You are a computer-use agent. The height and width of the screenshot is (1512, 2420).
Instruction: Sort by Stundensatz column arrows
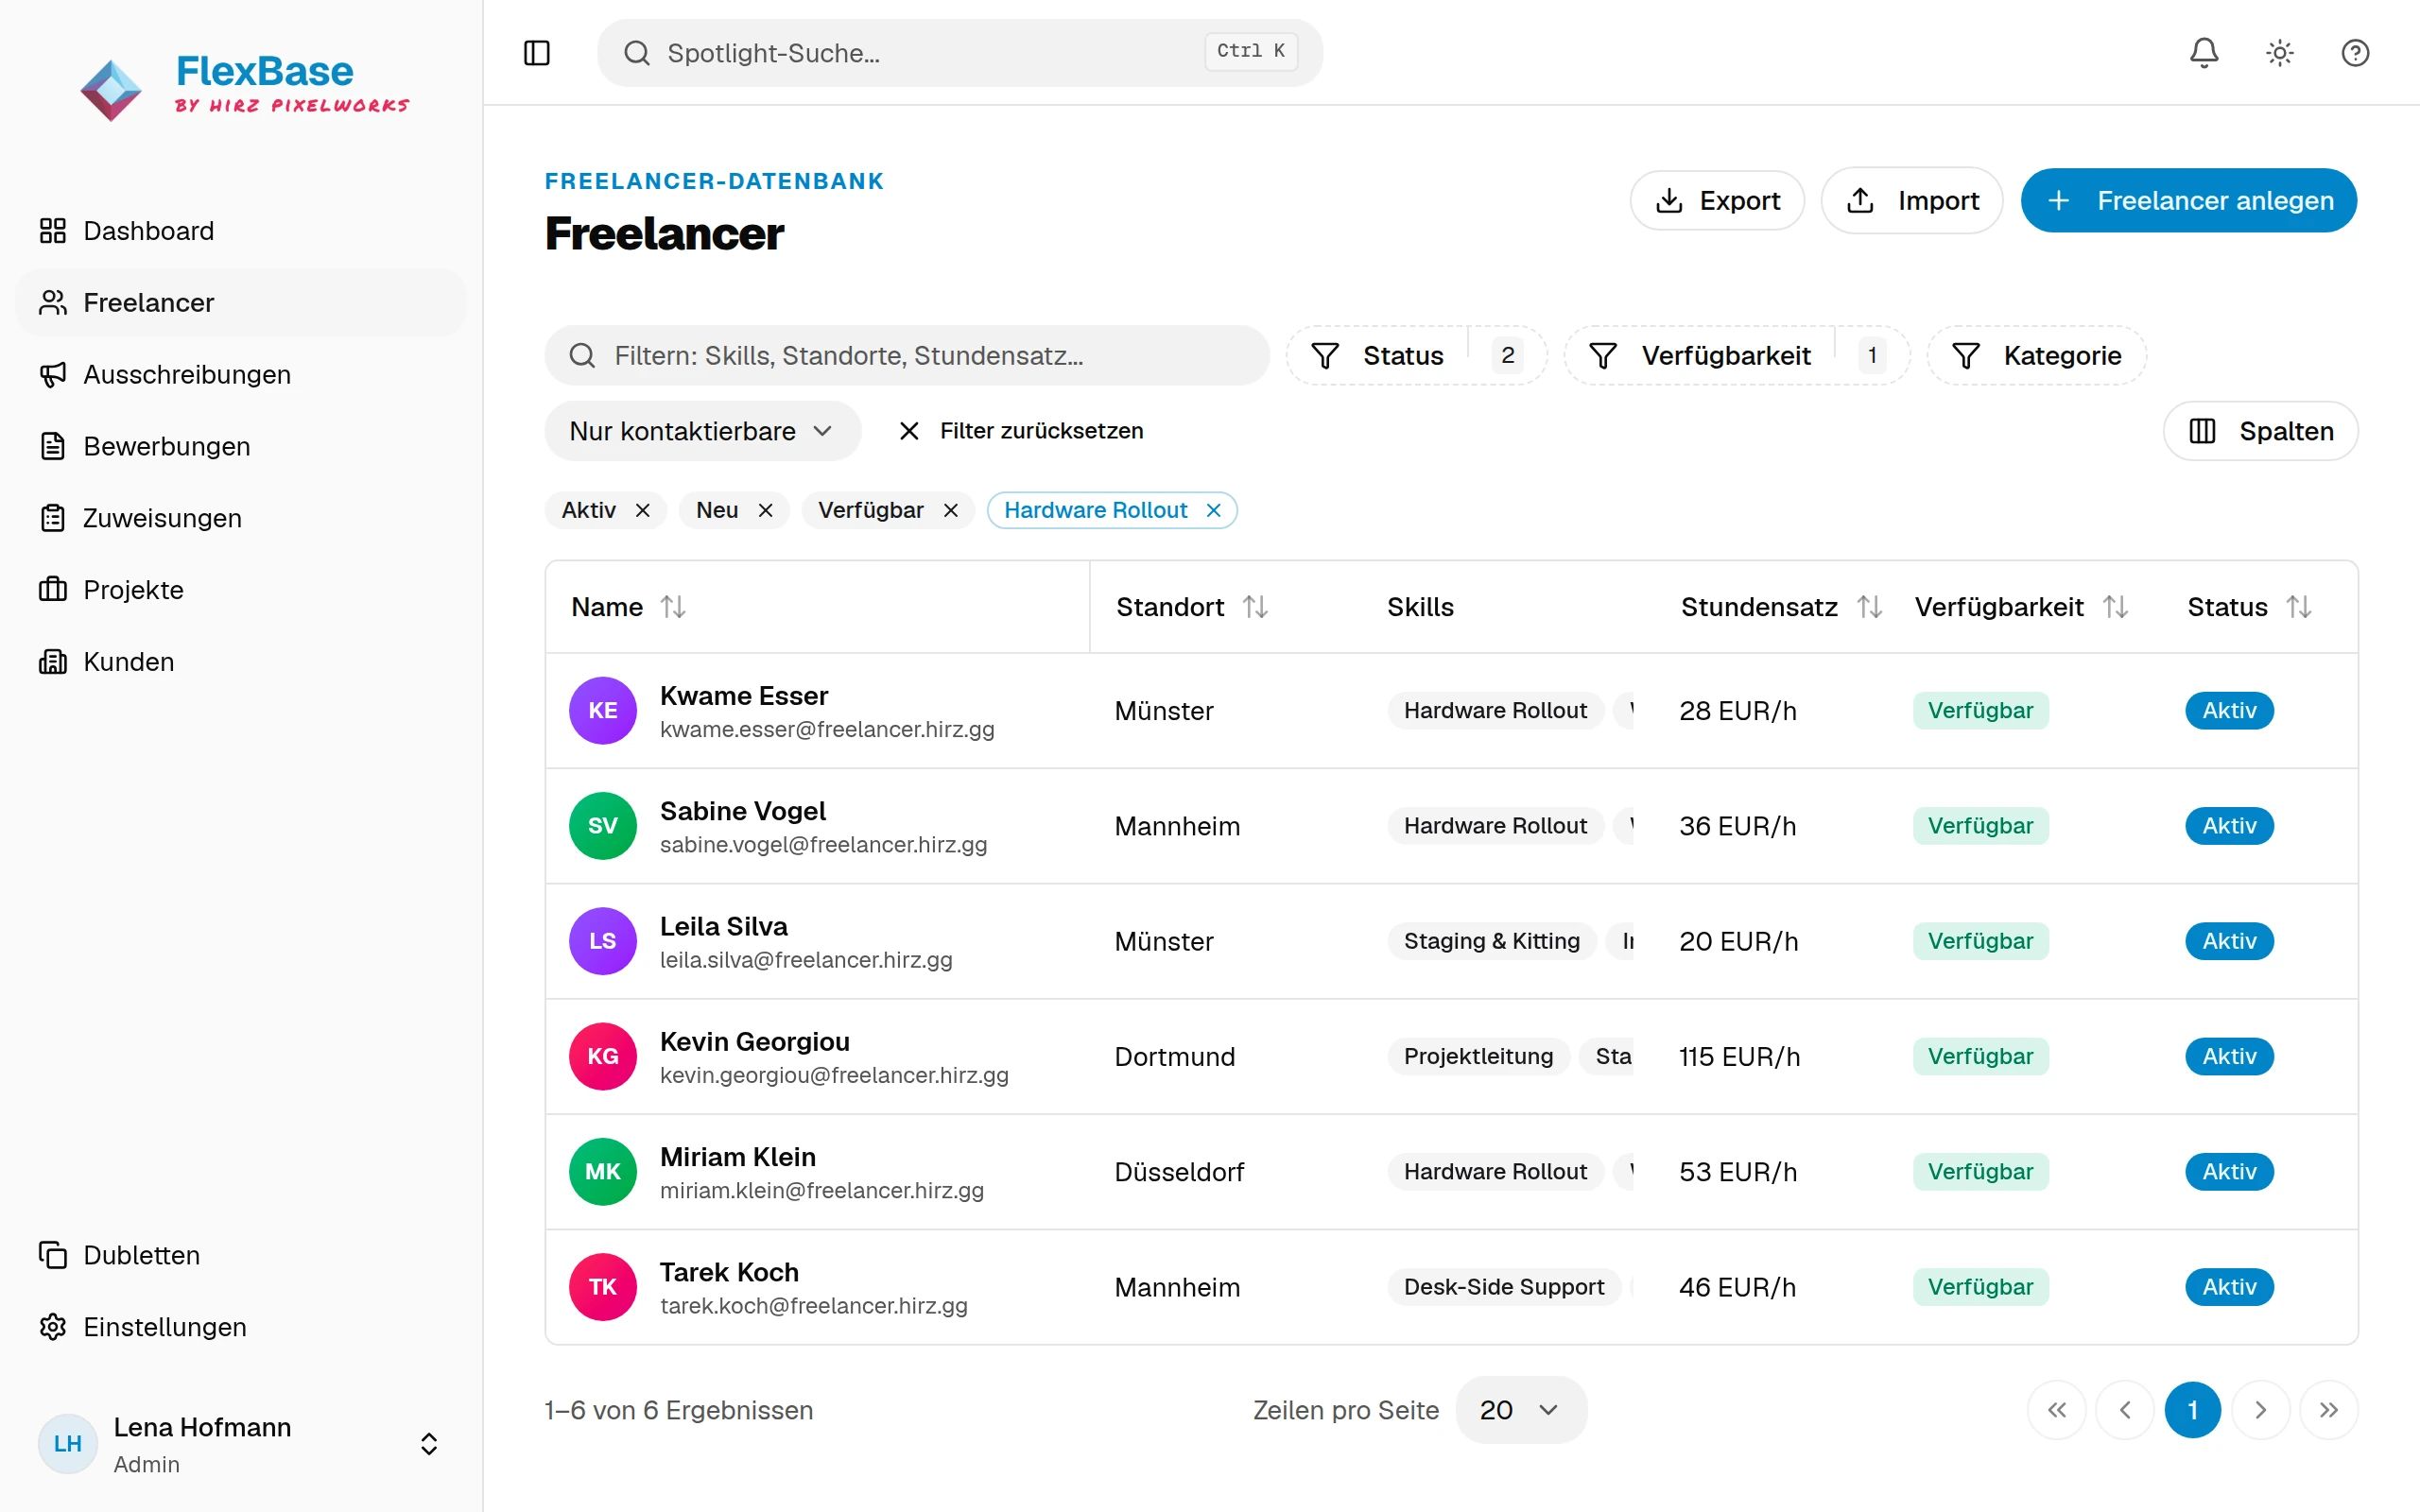tap(1869, 607)
